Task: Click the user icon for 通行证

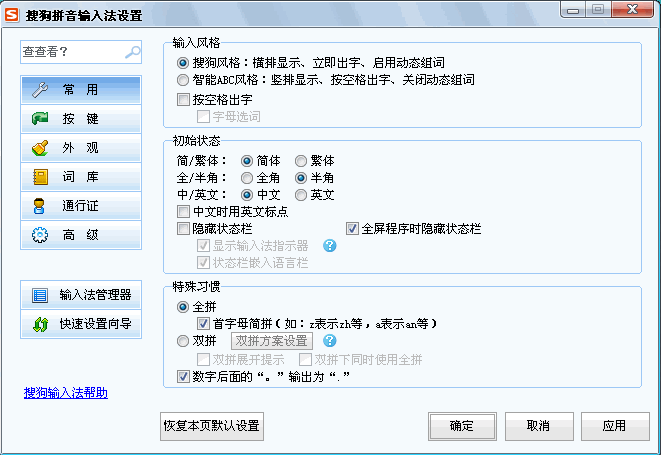Action: coord(40,206)
